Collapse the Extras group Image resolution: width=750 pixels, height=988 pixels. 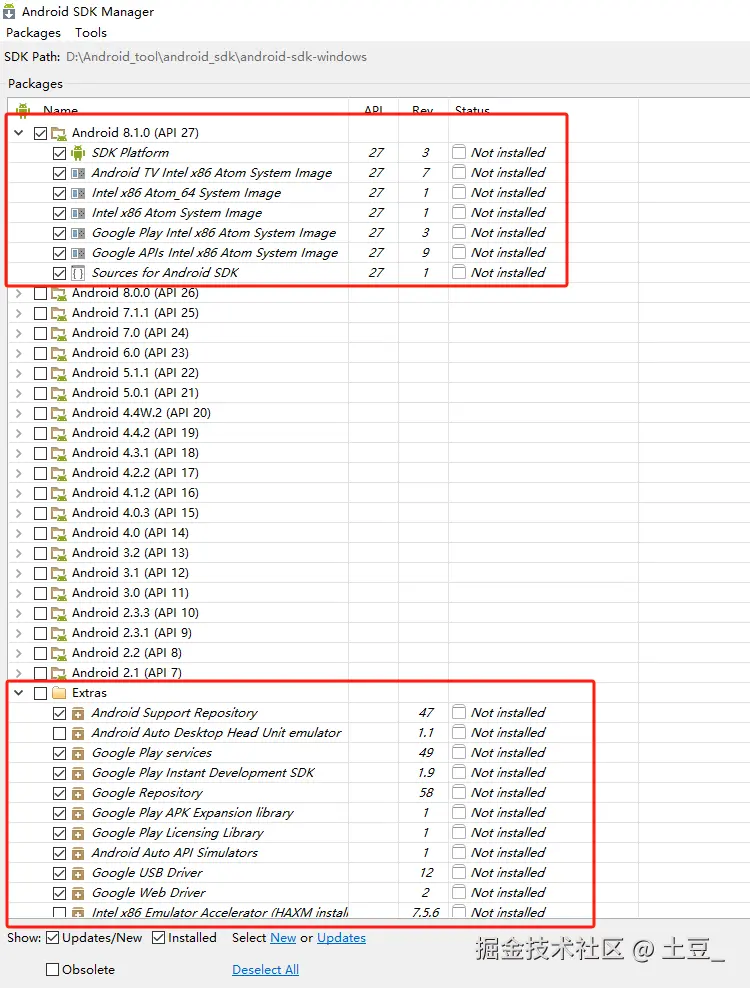coord(19,692)
